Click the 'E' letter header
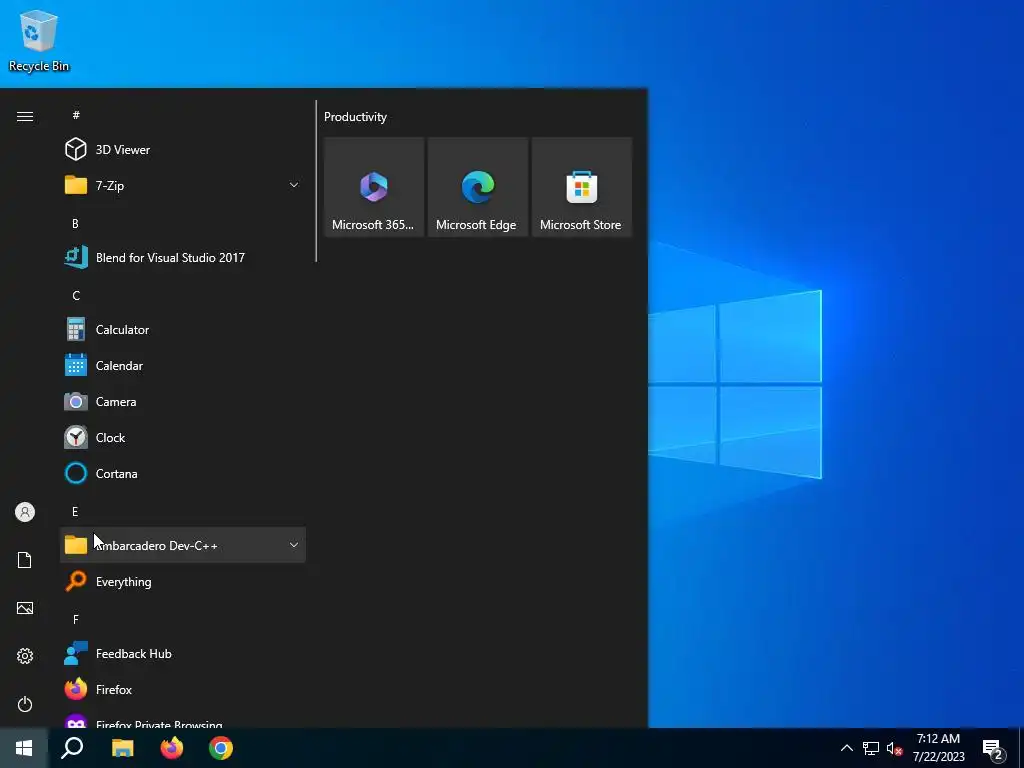Image resolution: width=1024 pixels, height=768 pixels. pos(75,511)
